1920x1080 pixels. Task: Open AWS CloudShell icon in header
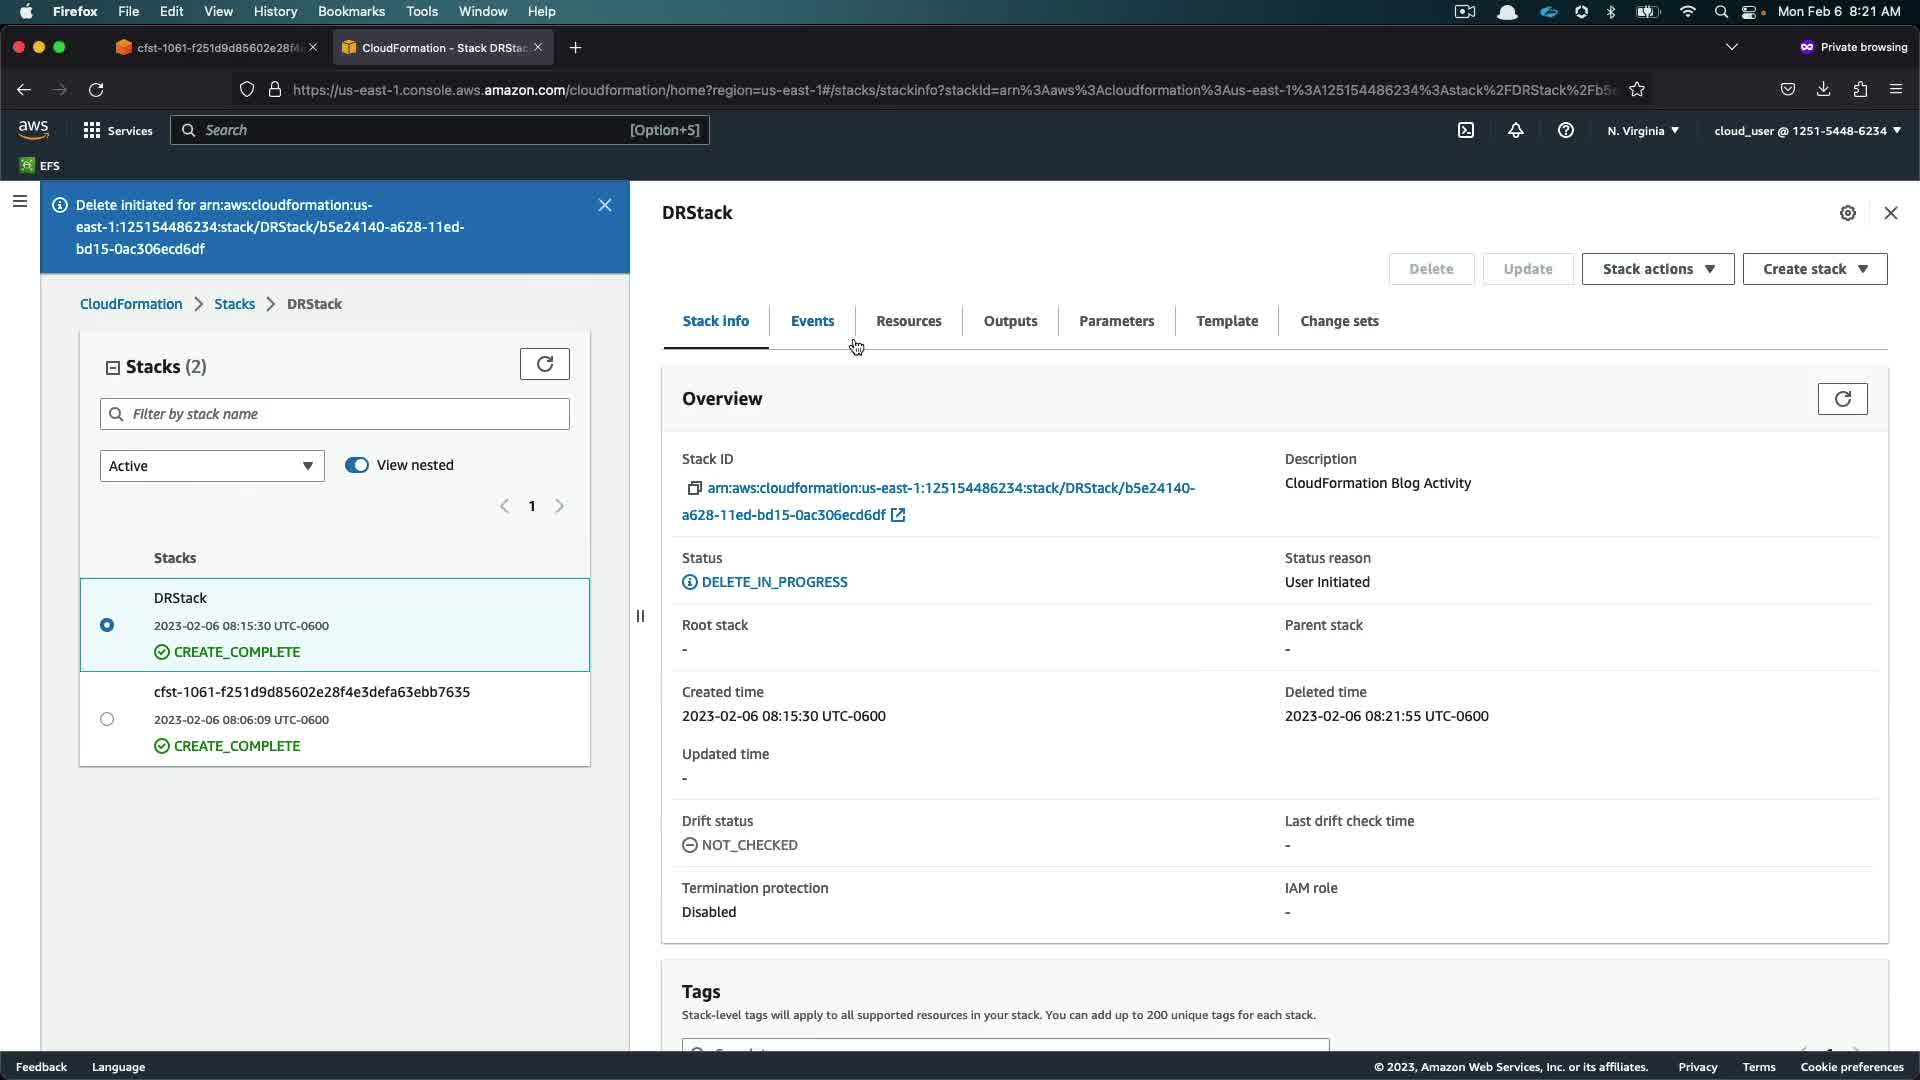point(1466,130)
